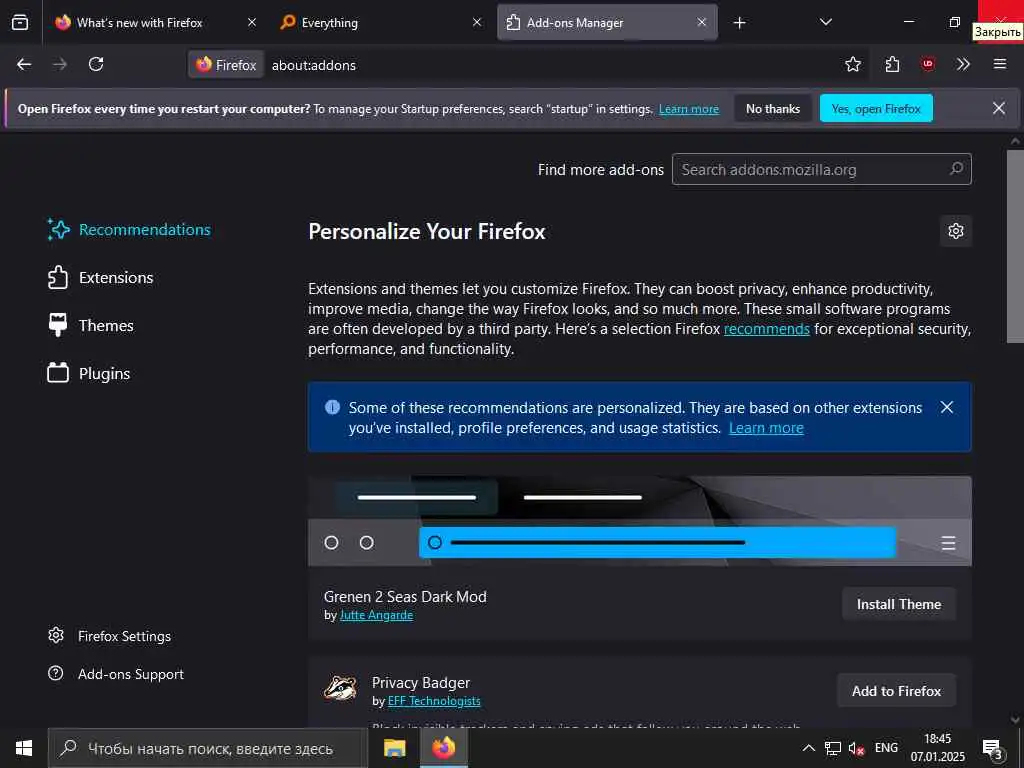Screen dimensions: 1024x768
Task: Dismiss the startup notification bar
Action: click(999, 108)
